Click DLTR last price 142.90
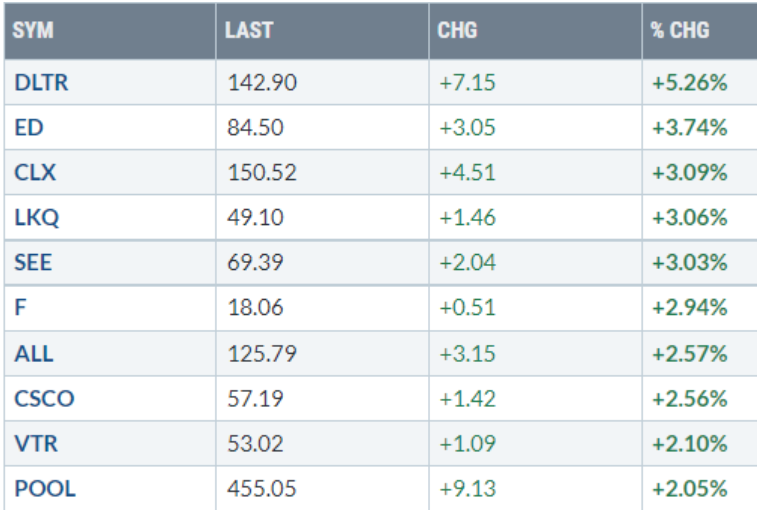Image resolution: width=758 pixels, height=514 pixels. (259, 84)
